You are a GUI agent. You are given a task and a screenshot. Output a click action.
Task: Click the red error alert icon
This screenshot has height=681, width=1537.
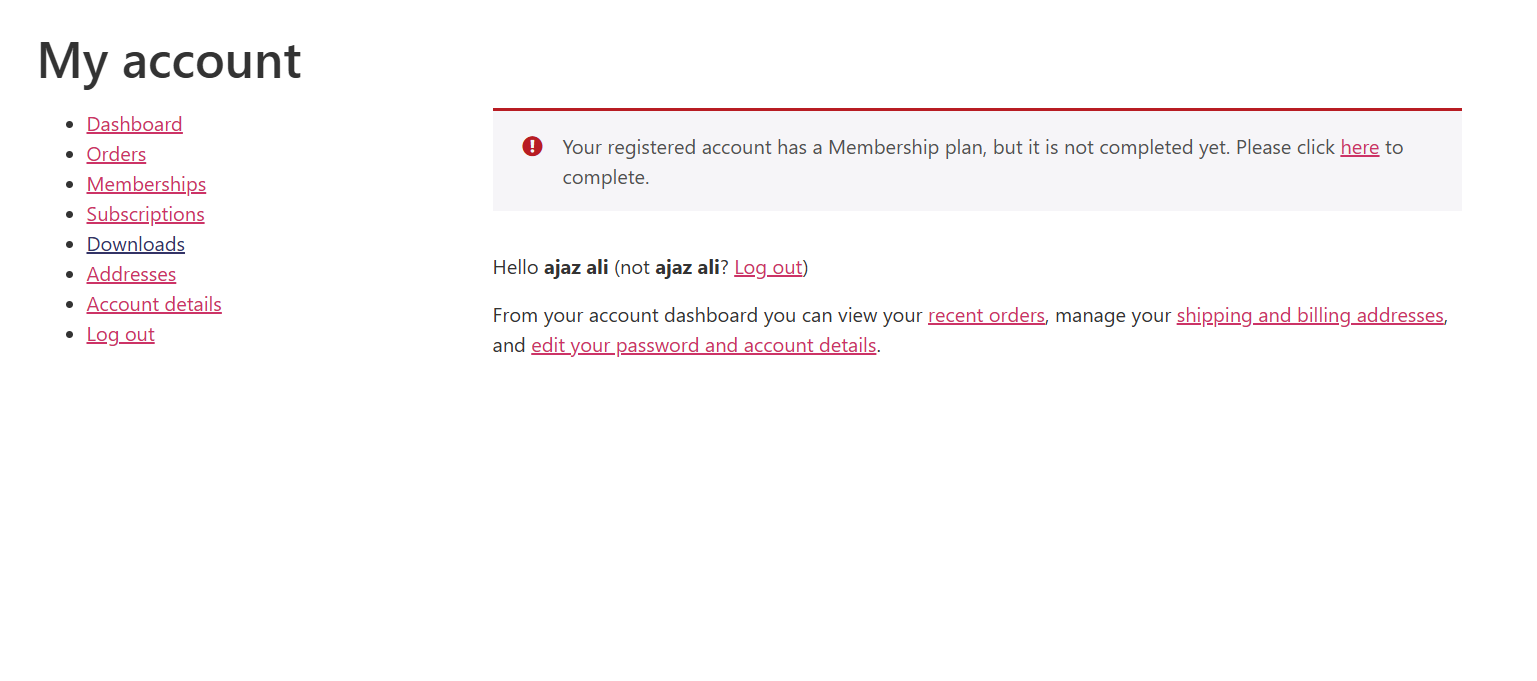532,147
